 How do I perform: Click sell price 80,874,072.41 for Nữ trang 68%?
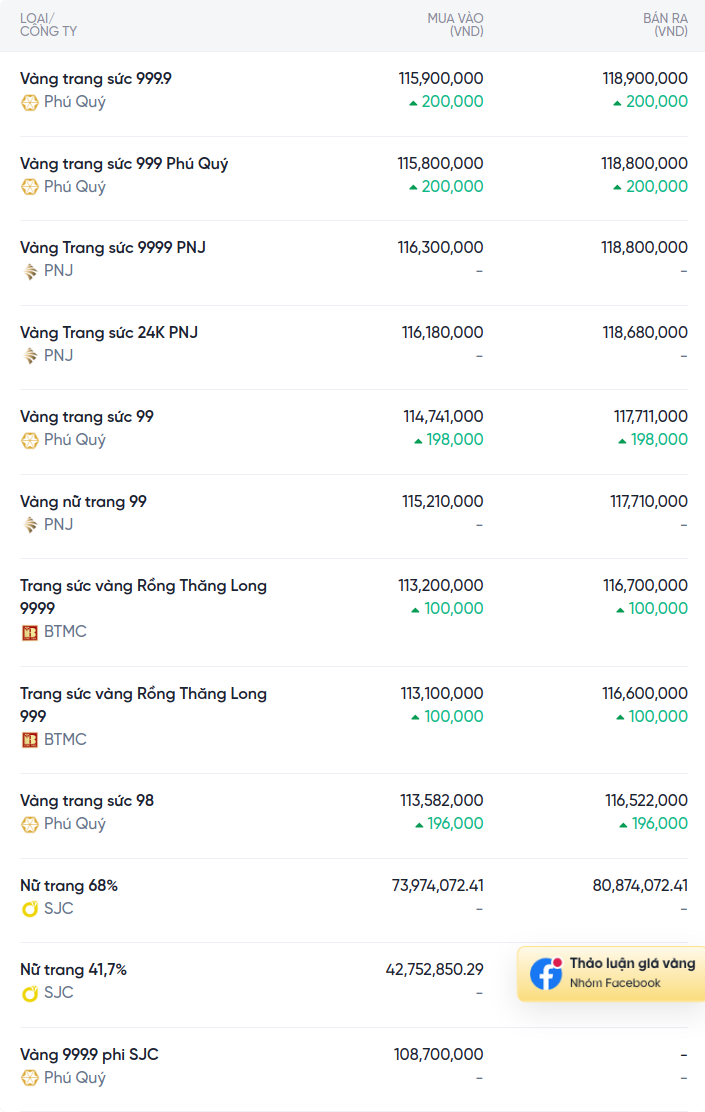640,885
